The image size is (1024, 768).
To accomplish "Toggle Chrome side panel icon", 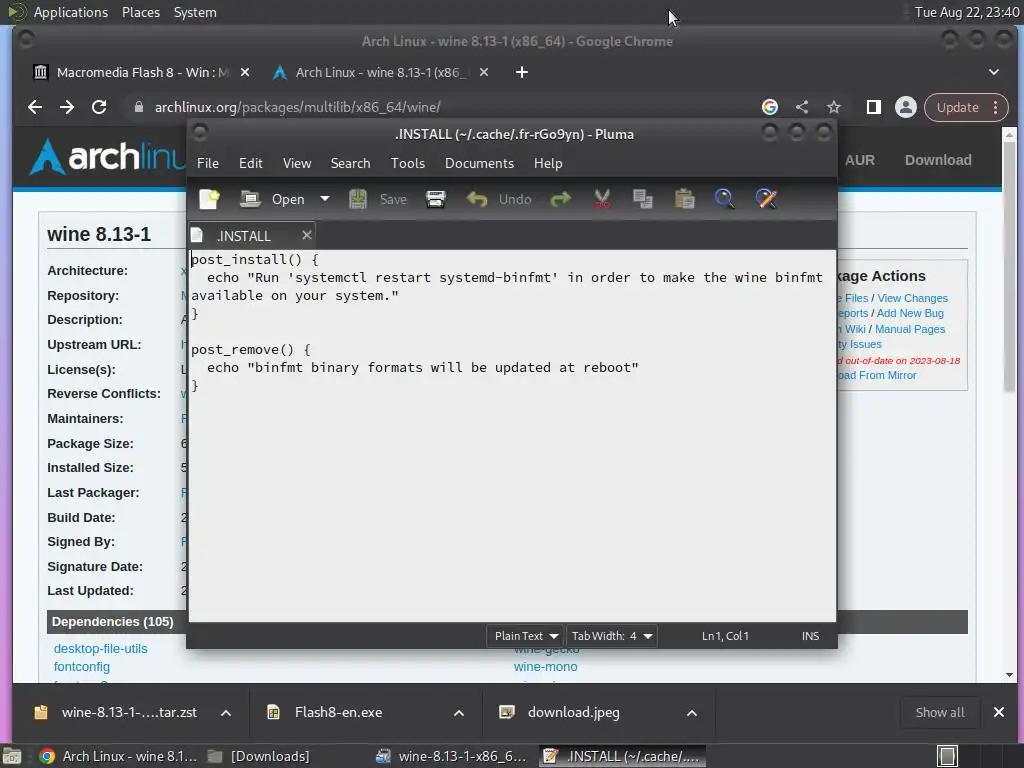I will click(x=874, y=107).
